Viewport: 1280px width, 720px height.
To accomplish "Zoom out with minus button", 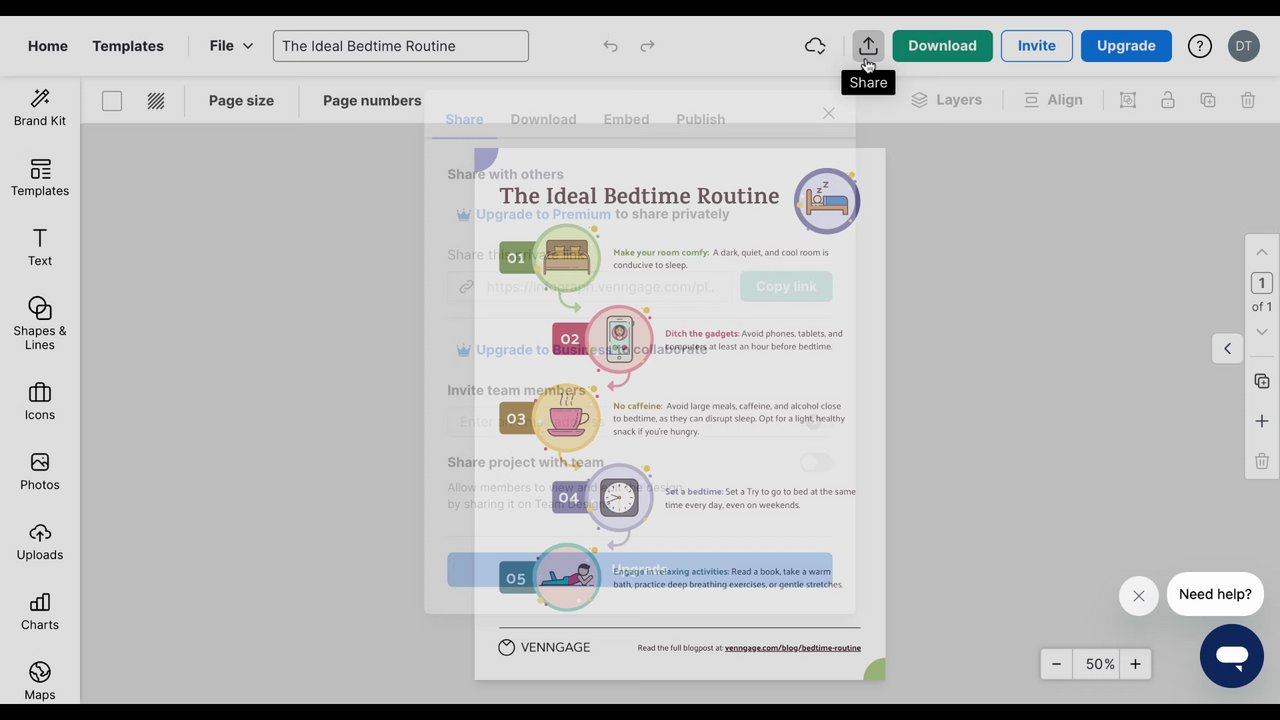I will tap(1056, 664).
